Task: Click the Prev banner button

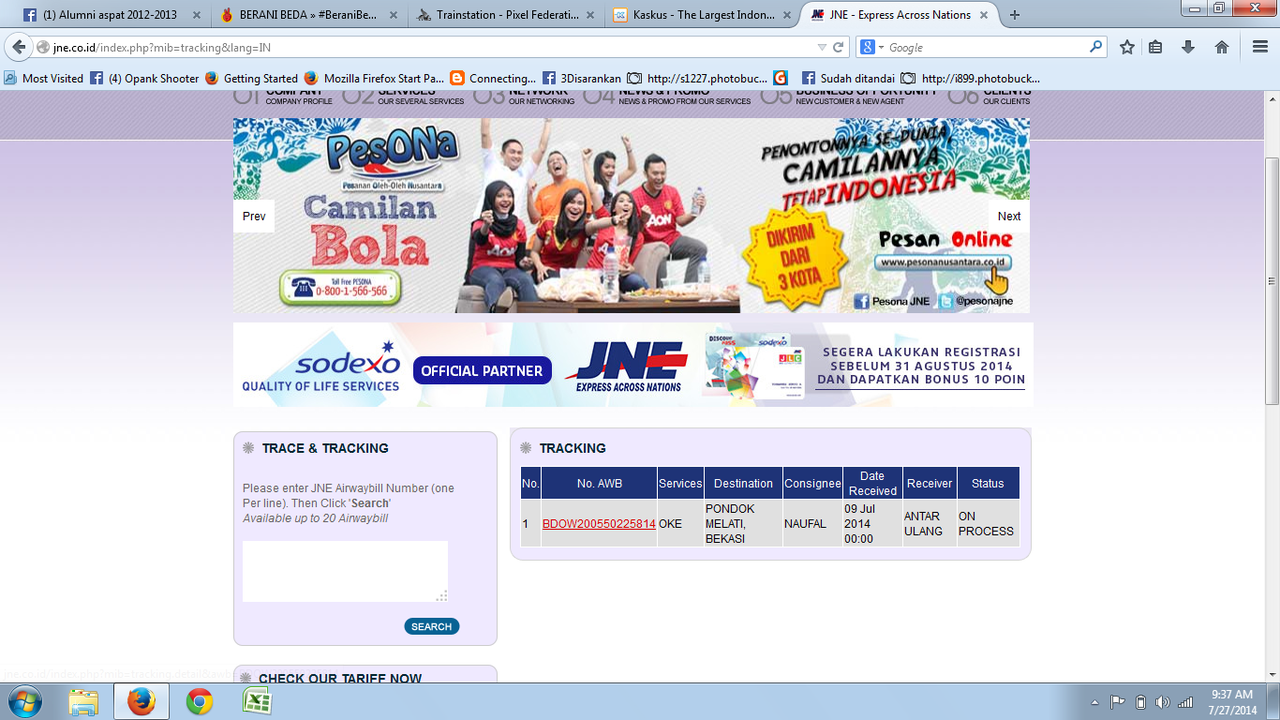Action: (x=254, y=216)
